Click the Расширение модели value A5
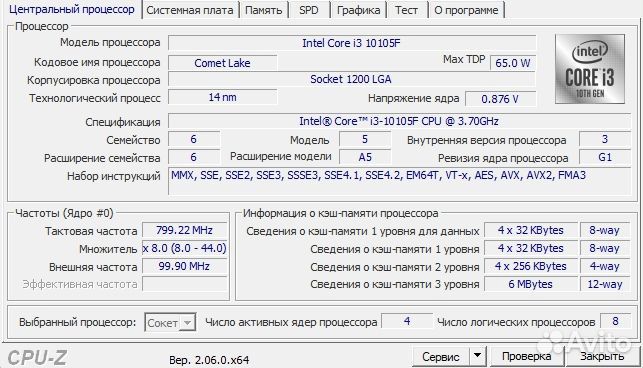The height and width of the screenshot is (368, 643). tap(365, 157)
